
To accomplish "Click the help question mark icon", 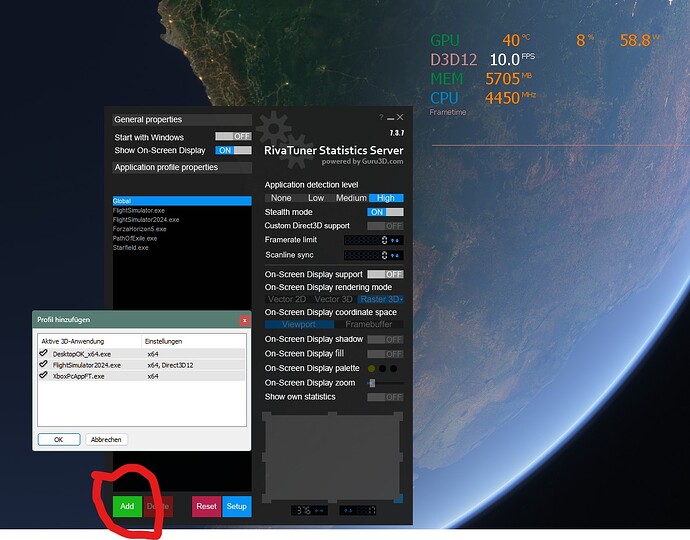I will click(381, 118).
